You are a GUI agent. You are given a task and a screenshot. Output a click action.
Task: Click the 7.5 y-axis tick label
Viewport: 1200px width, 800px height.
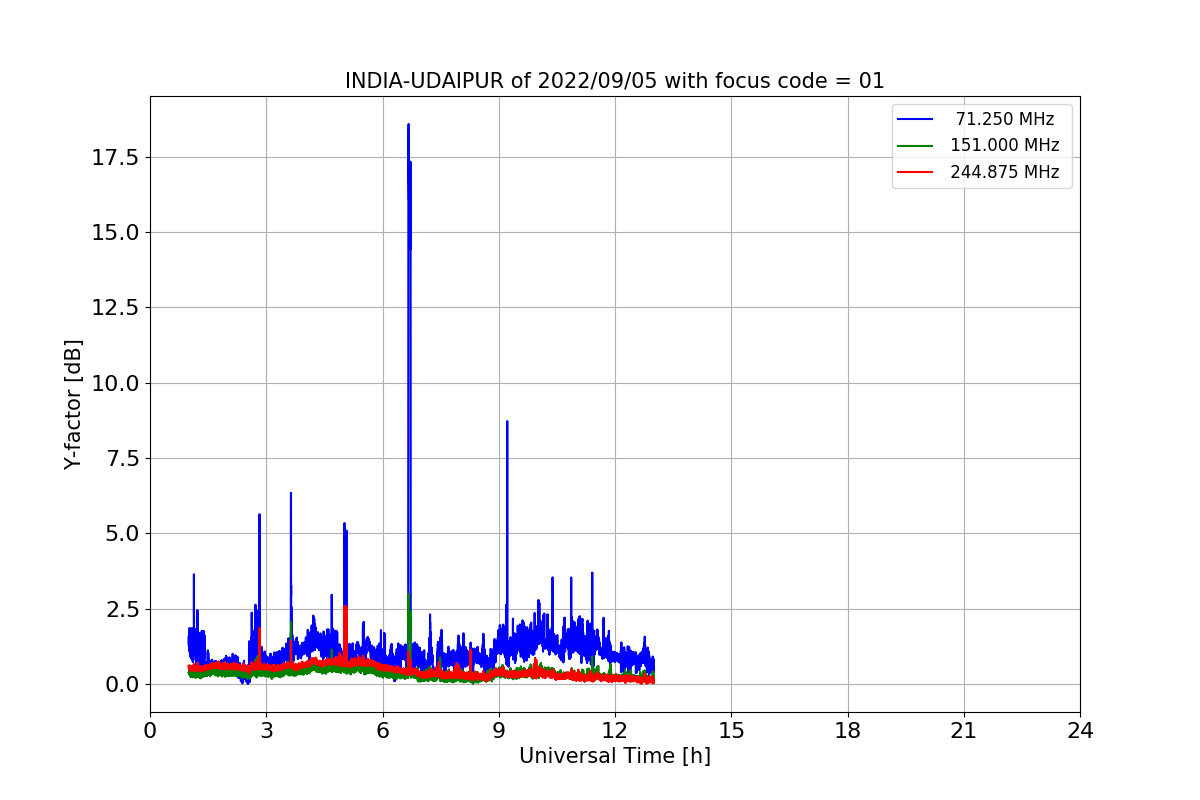pyautogui.click(x=122, y=458)
